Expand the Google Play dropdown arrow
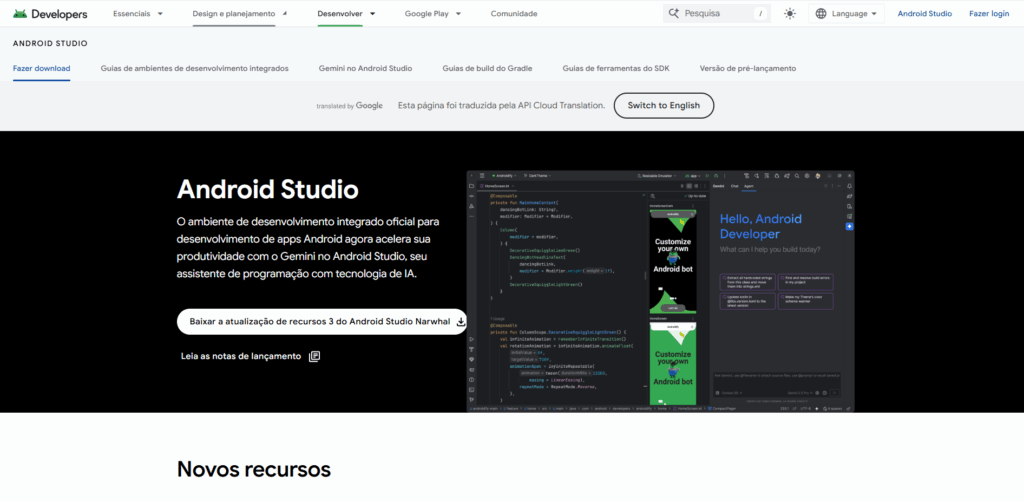 coord(458,13)
